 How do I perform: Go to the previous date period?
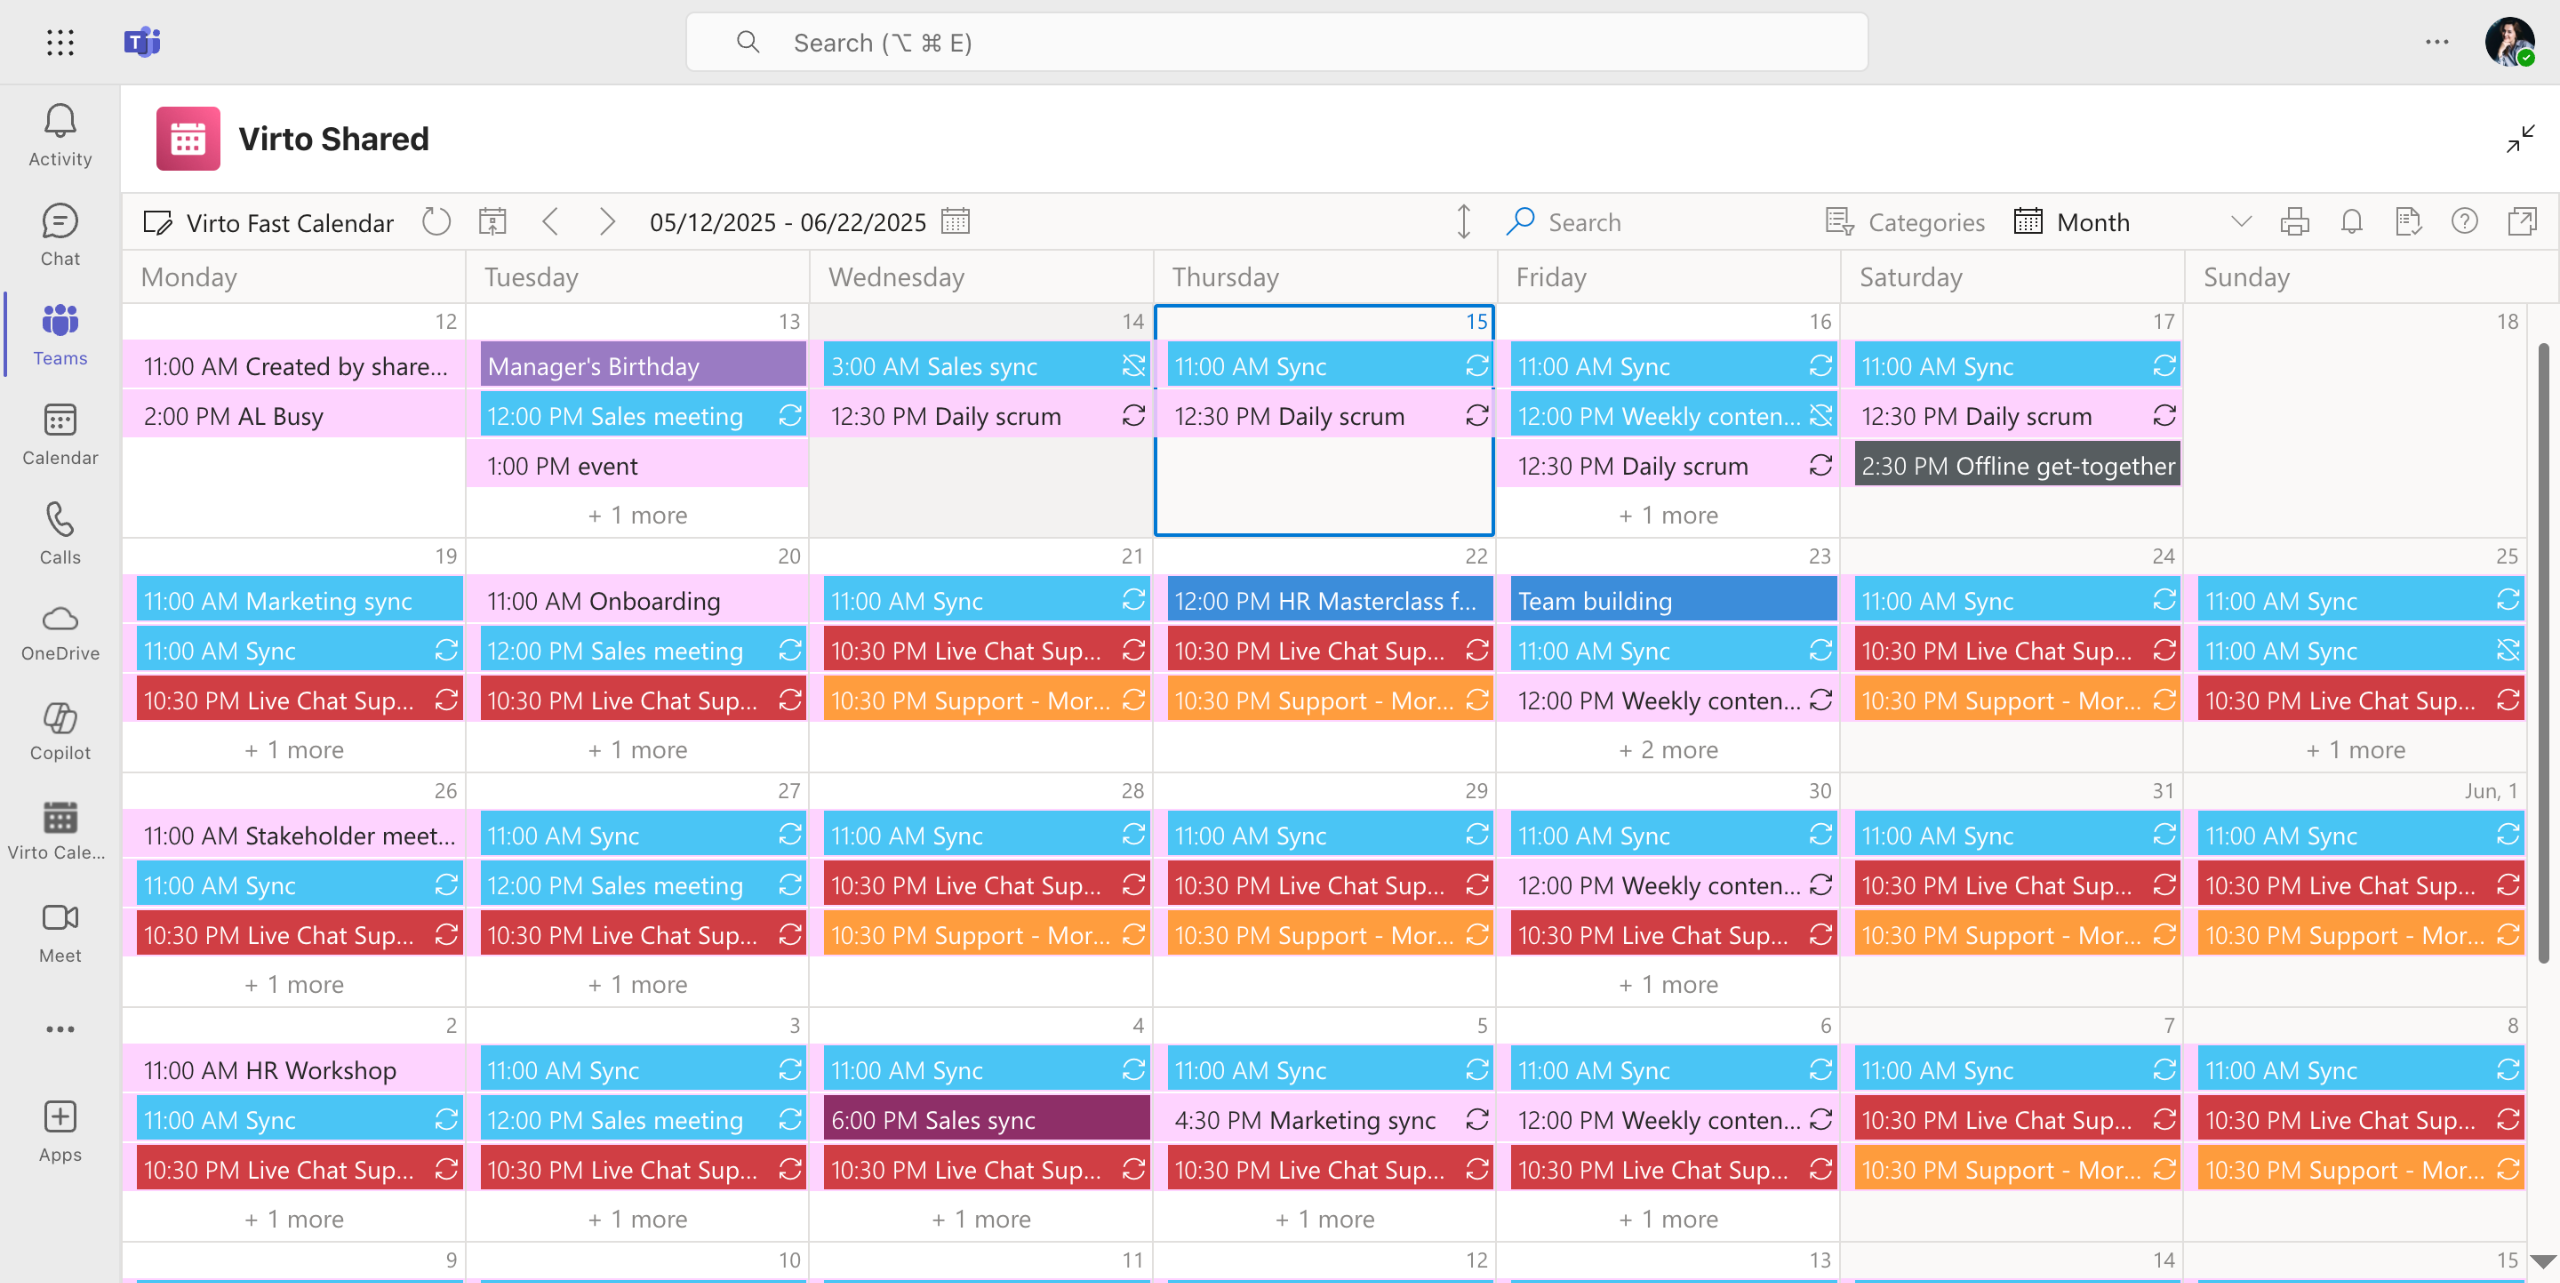tap(550, 221)
